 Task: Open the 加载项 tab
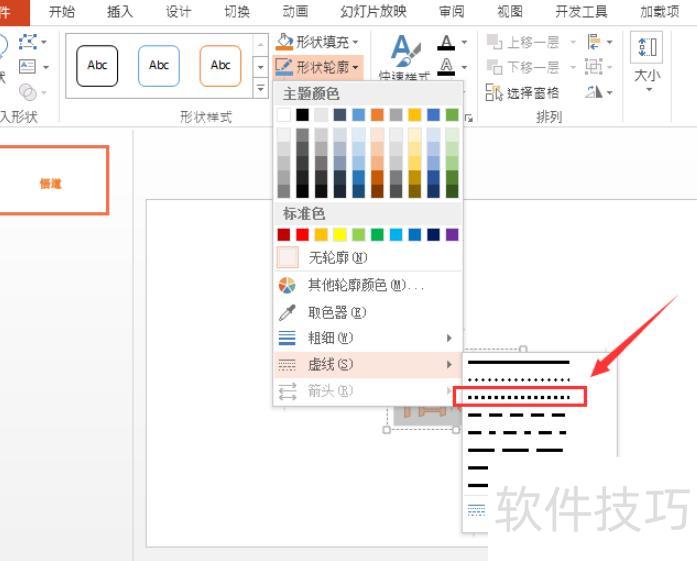[x=660, y=12]
